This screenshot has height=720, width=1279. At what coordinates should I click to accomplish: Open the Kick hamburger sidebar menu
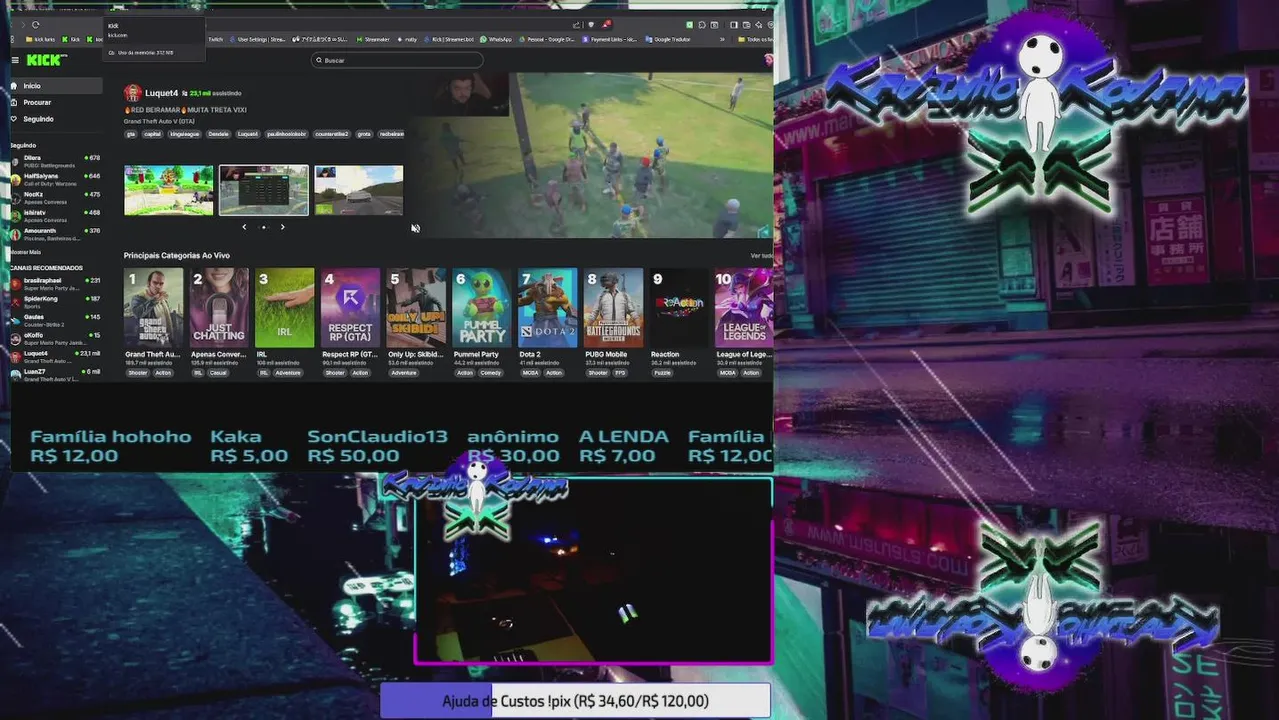pos(15,60)
